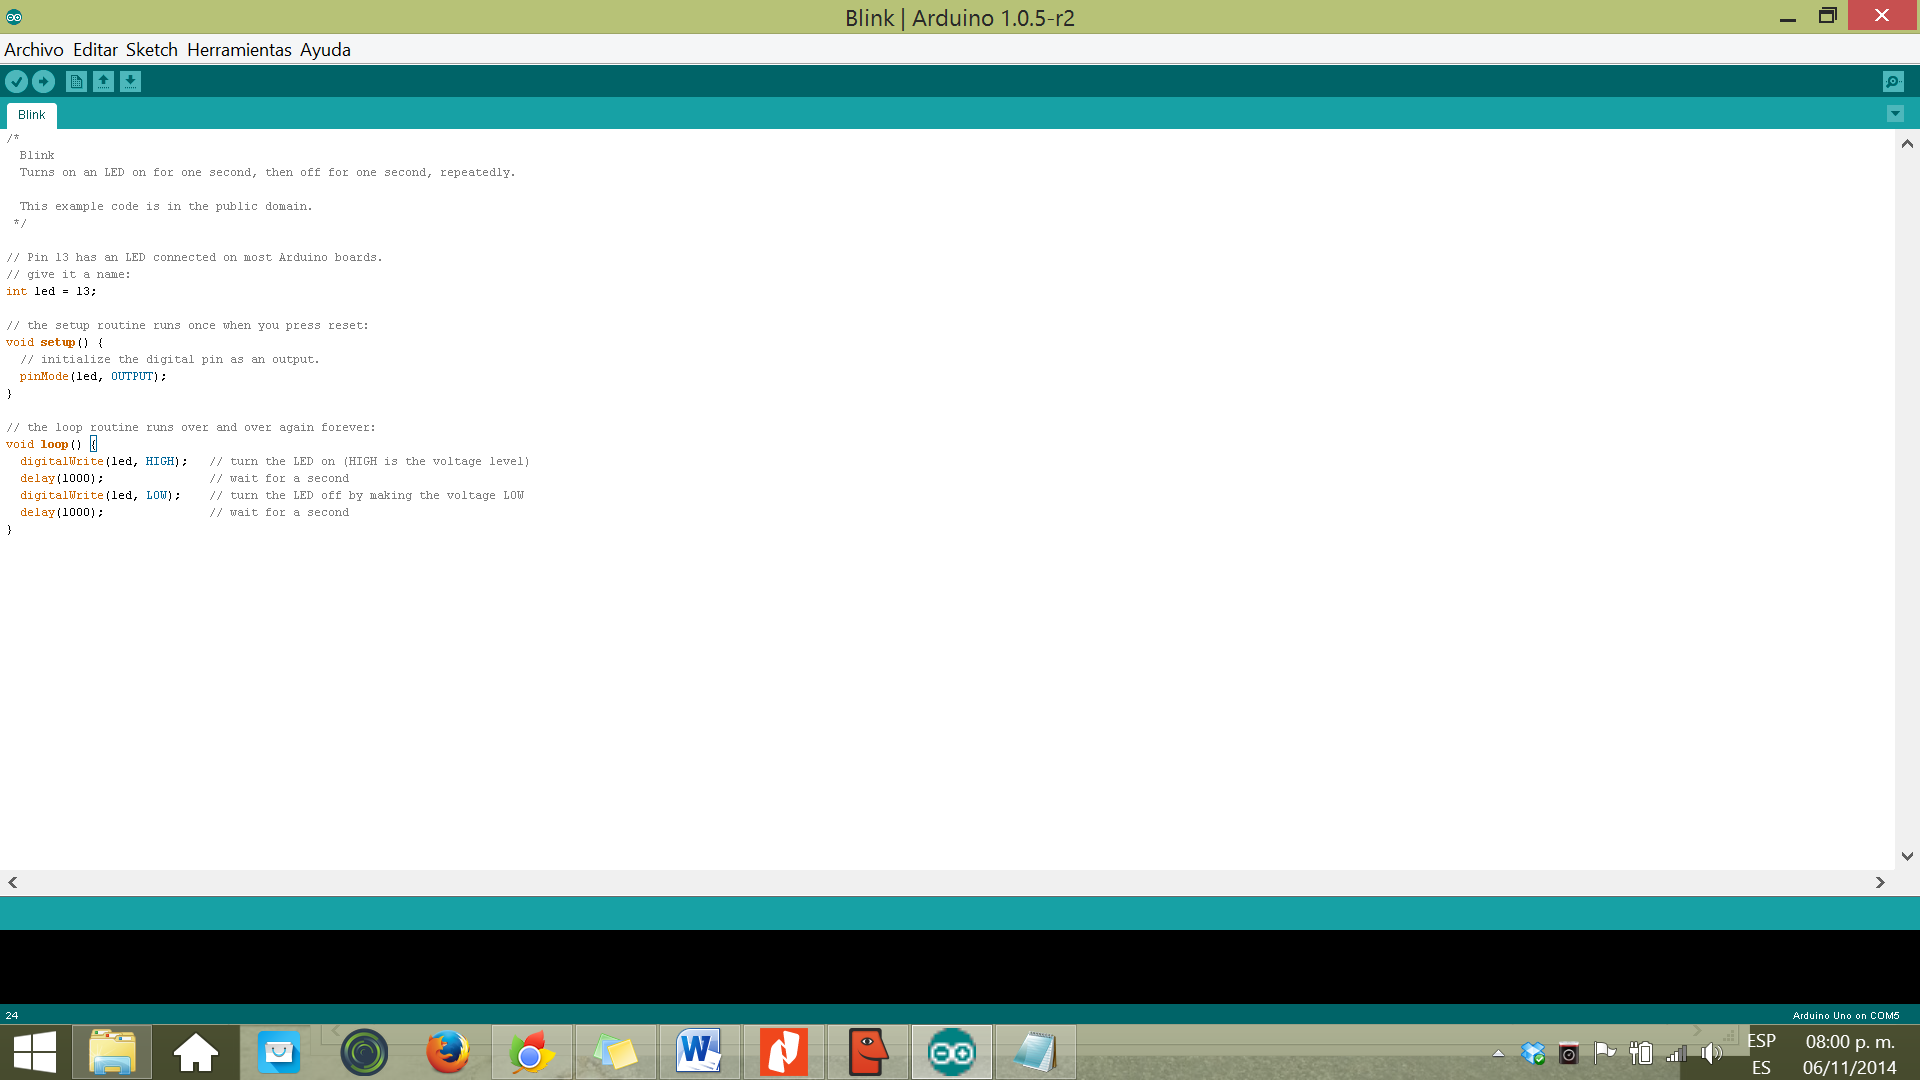Viewport: 1920px width, 1080px height.
Task: Open the Serial Monitor magnifier icon
Action: (x=1892, y=82)
